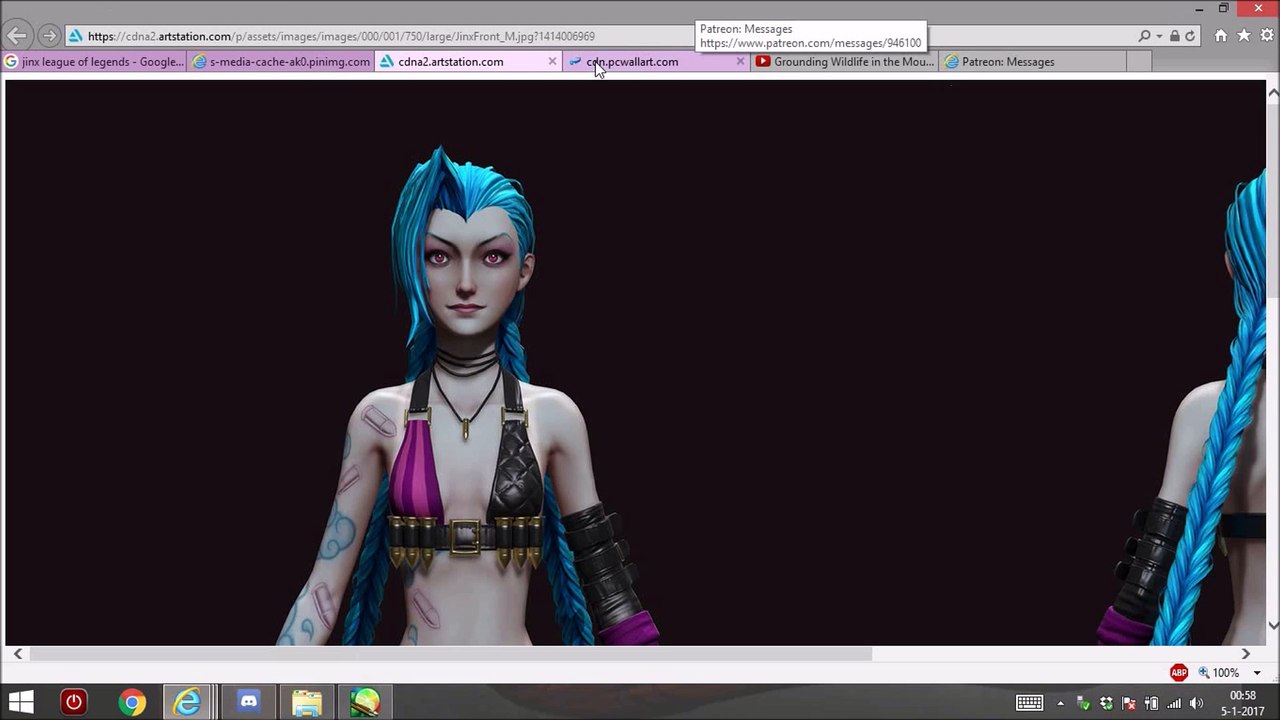The height and width of the screenshot is (720, 1280).
Task: Launch Google Chrome from the taskbar
Action: [132, 703]
